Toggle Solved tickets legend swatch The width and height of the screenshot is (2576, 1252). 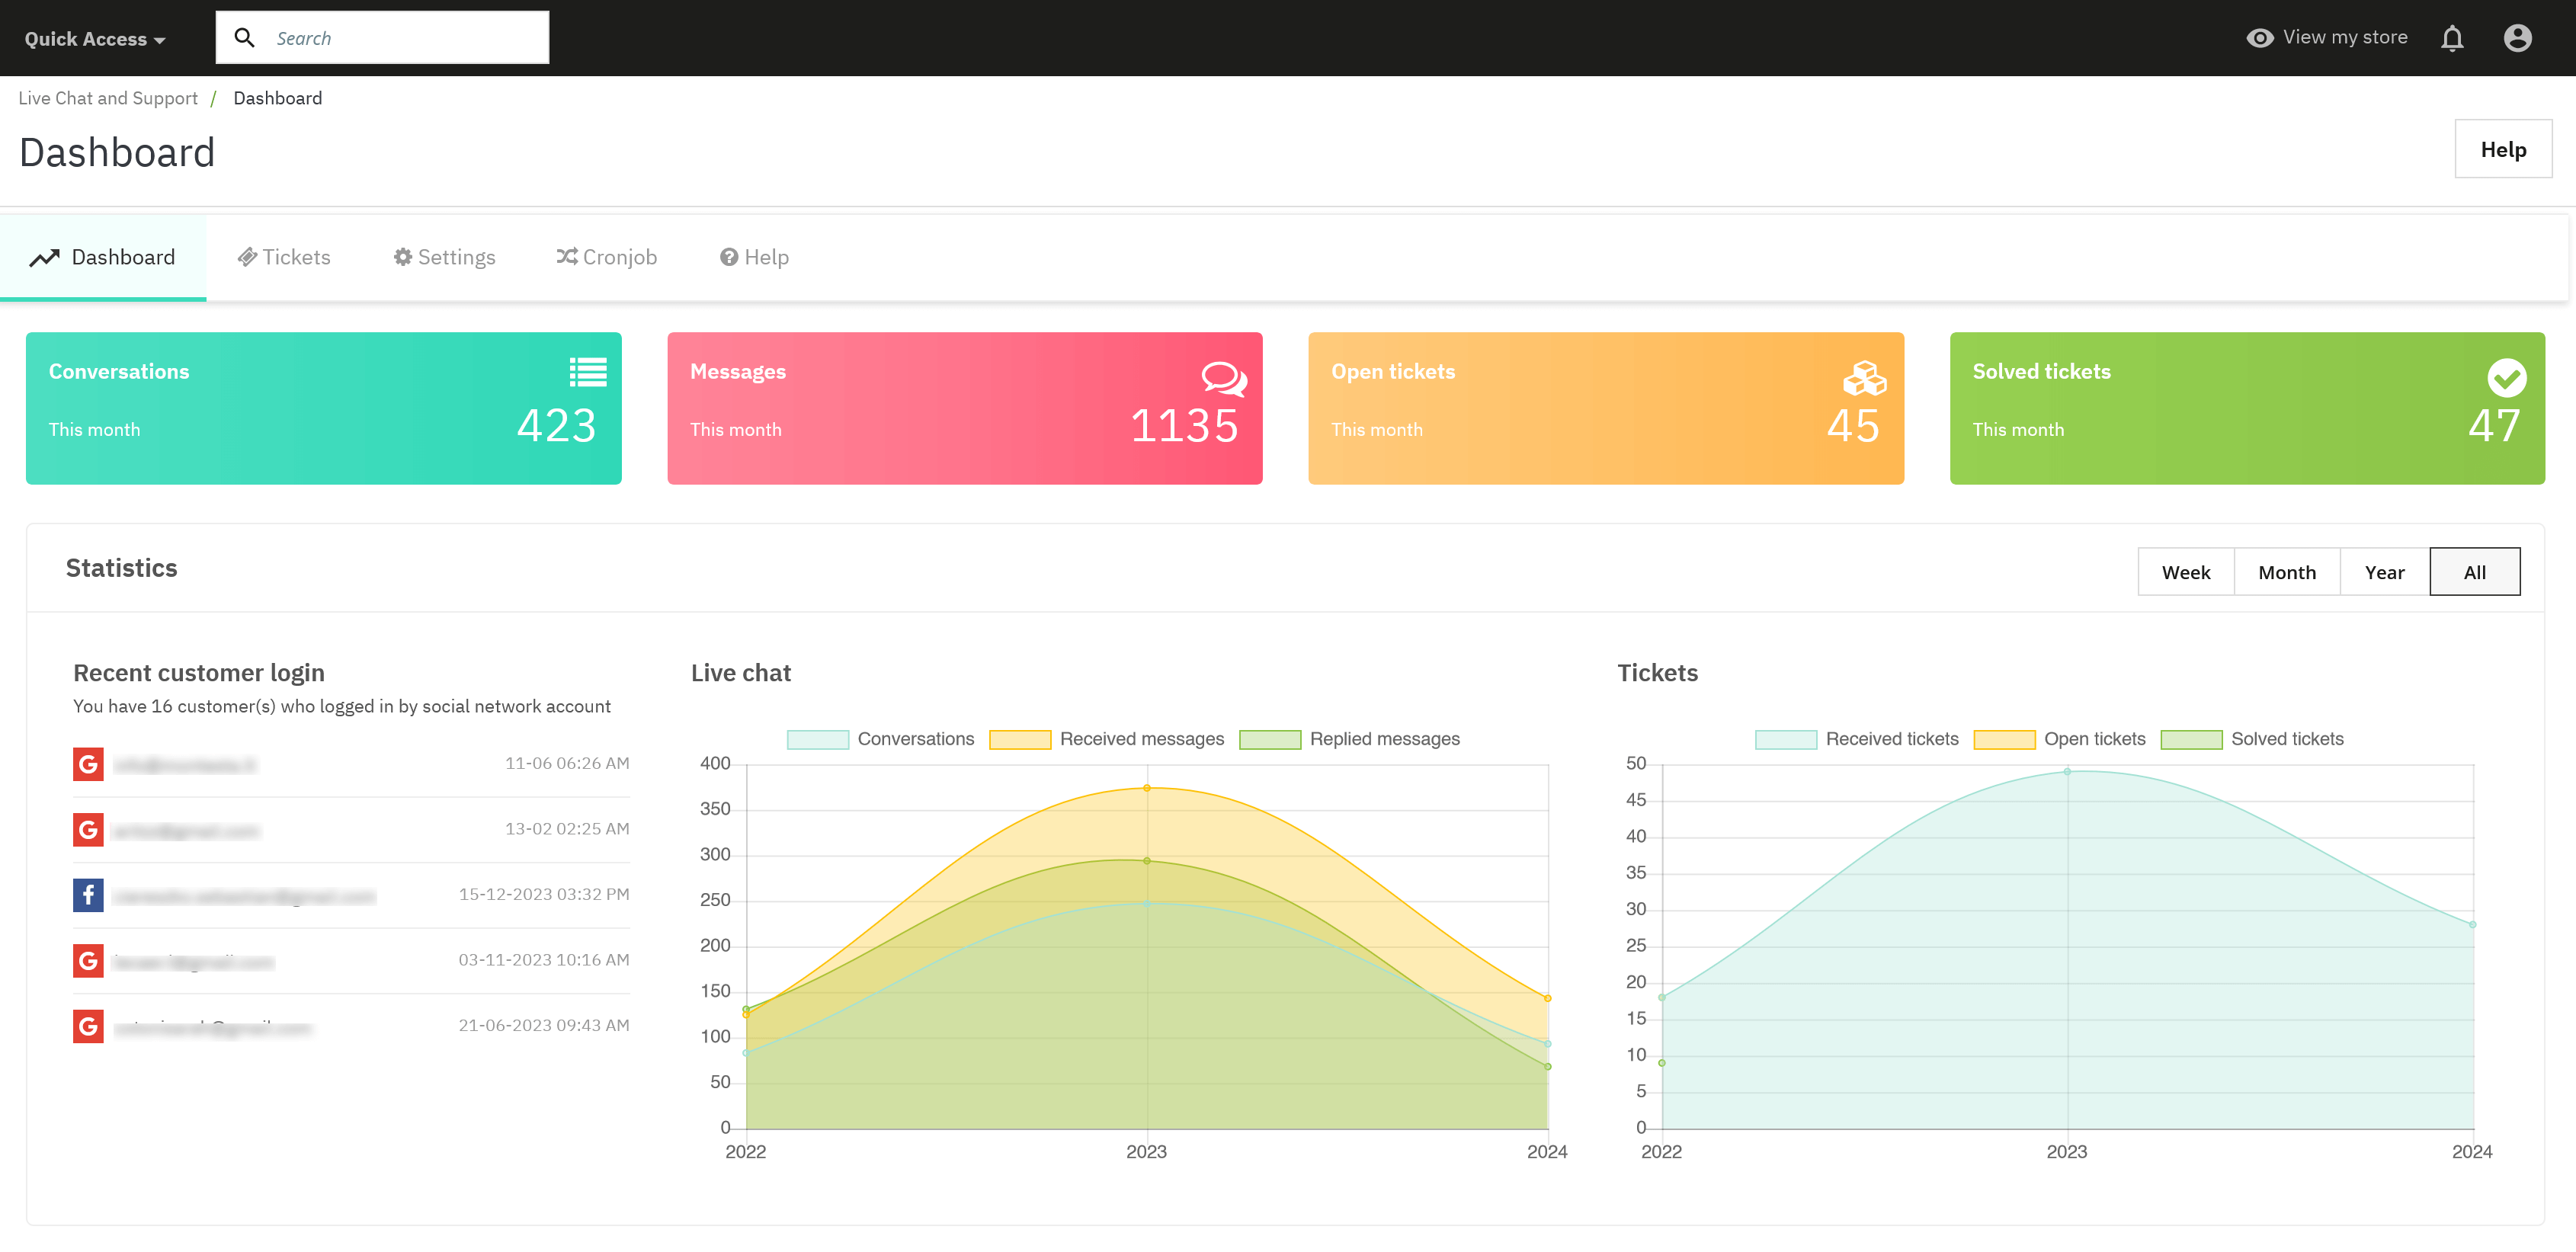[2191, 740]
